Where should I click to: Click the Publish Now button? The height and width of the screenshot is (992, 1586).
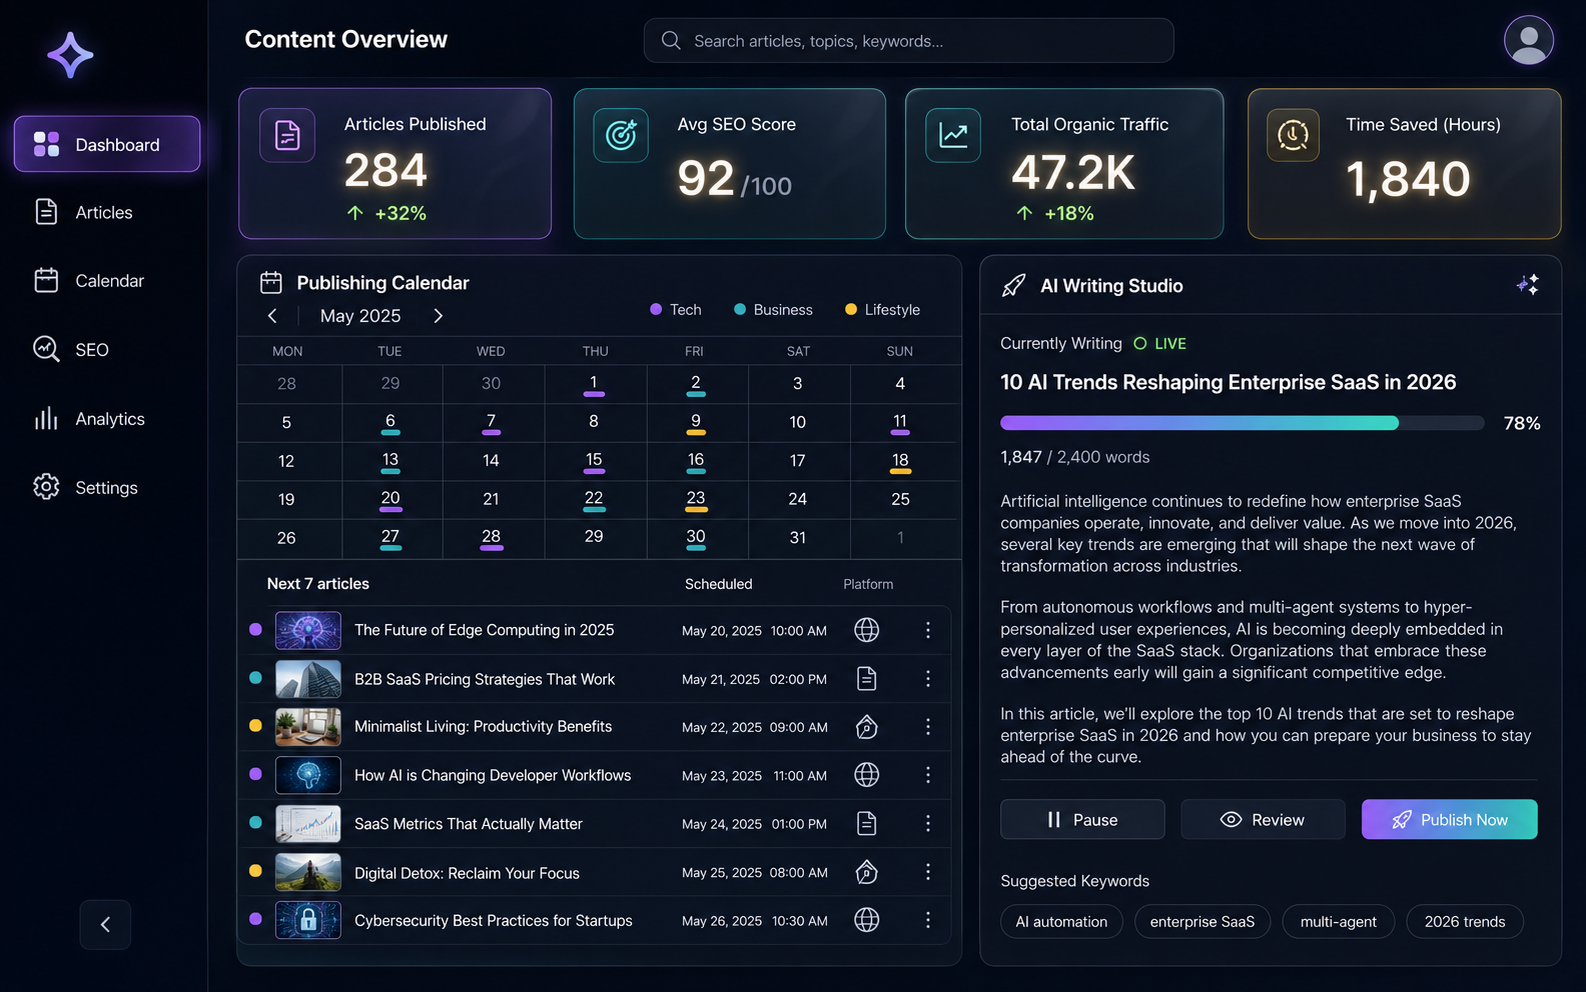point(1449,819)
